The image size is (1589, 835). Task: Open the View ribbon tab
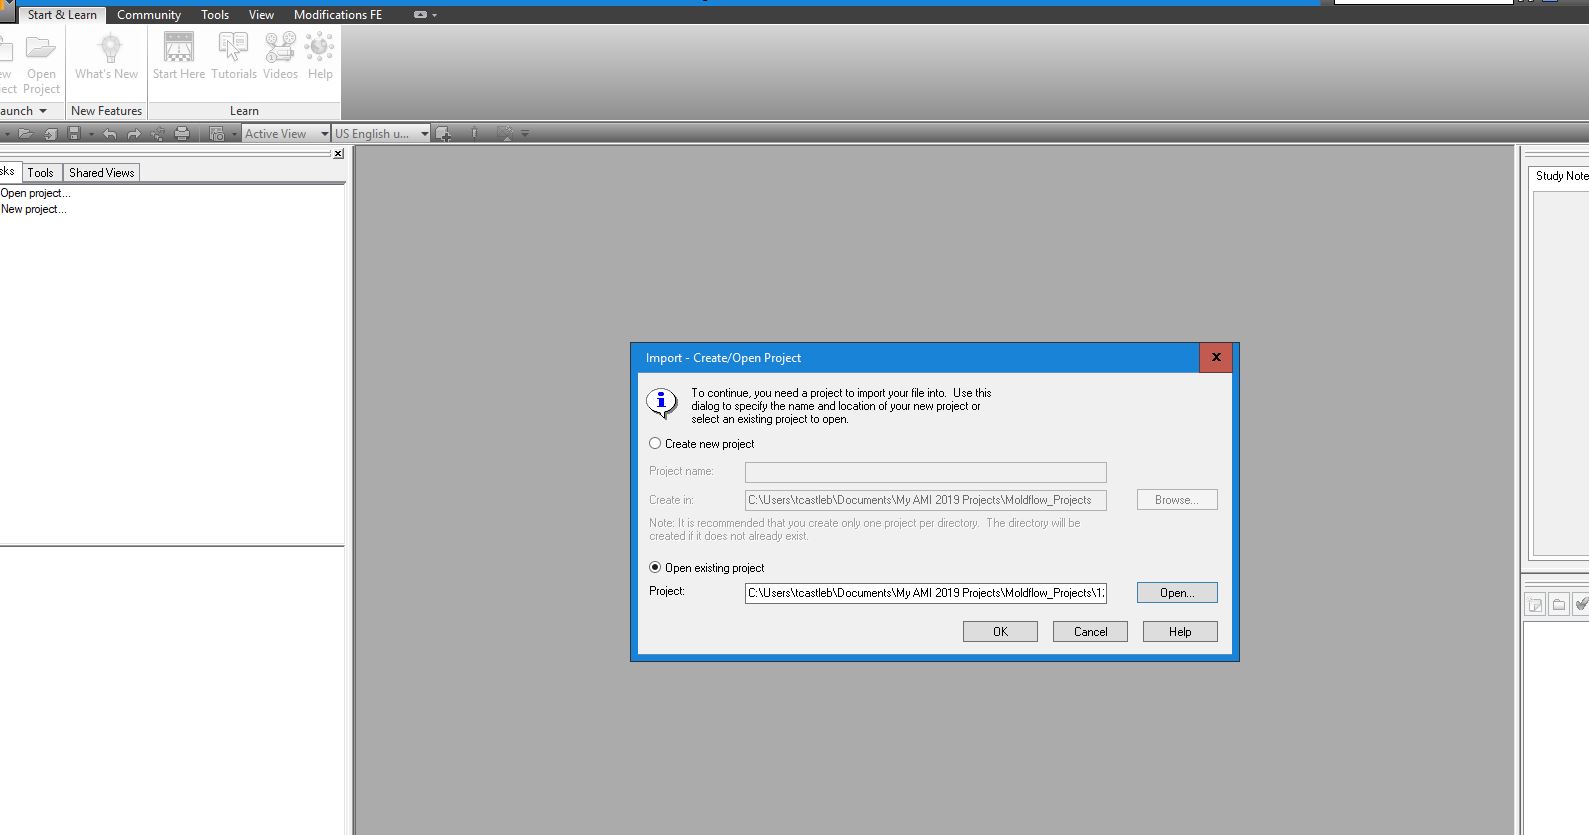(x=261, y=15)
